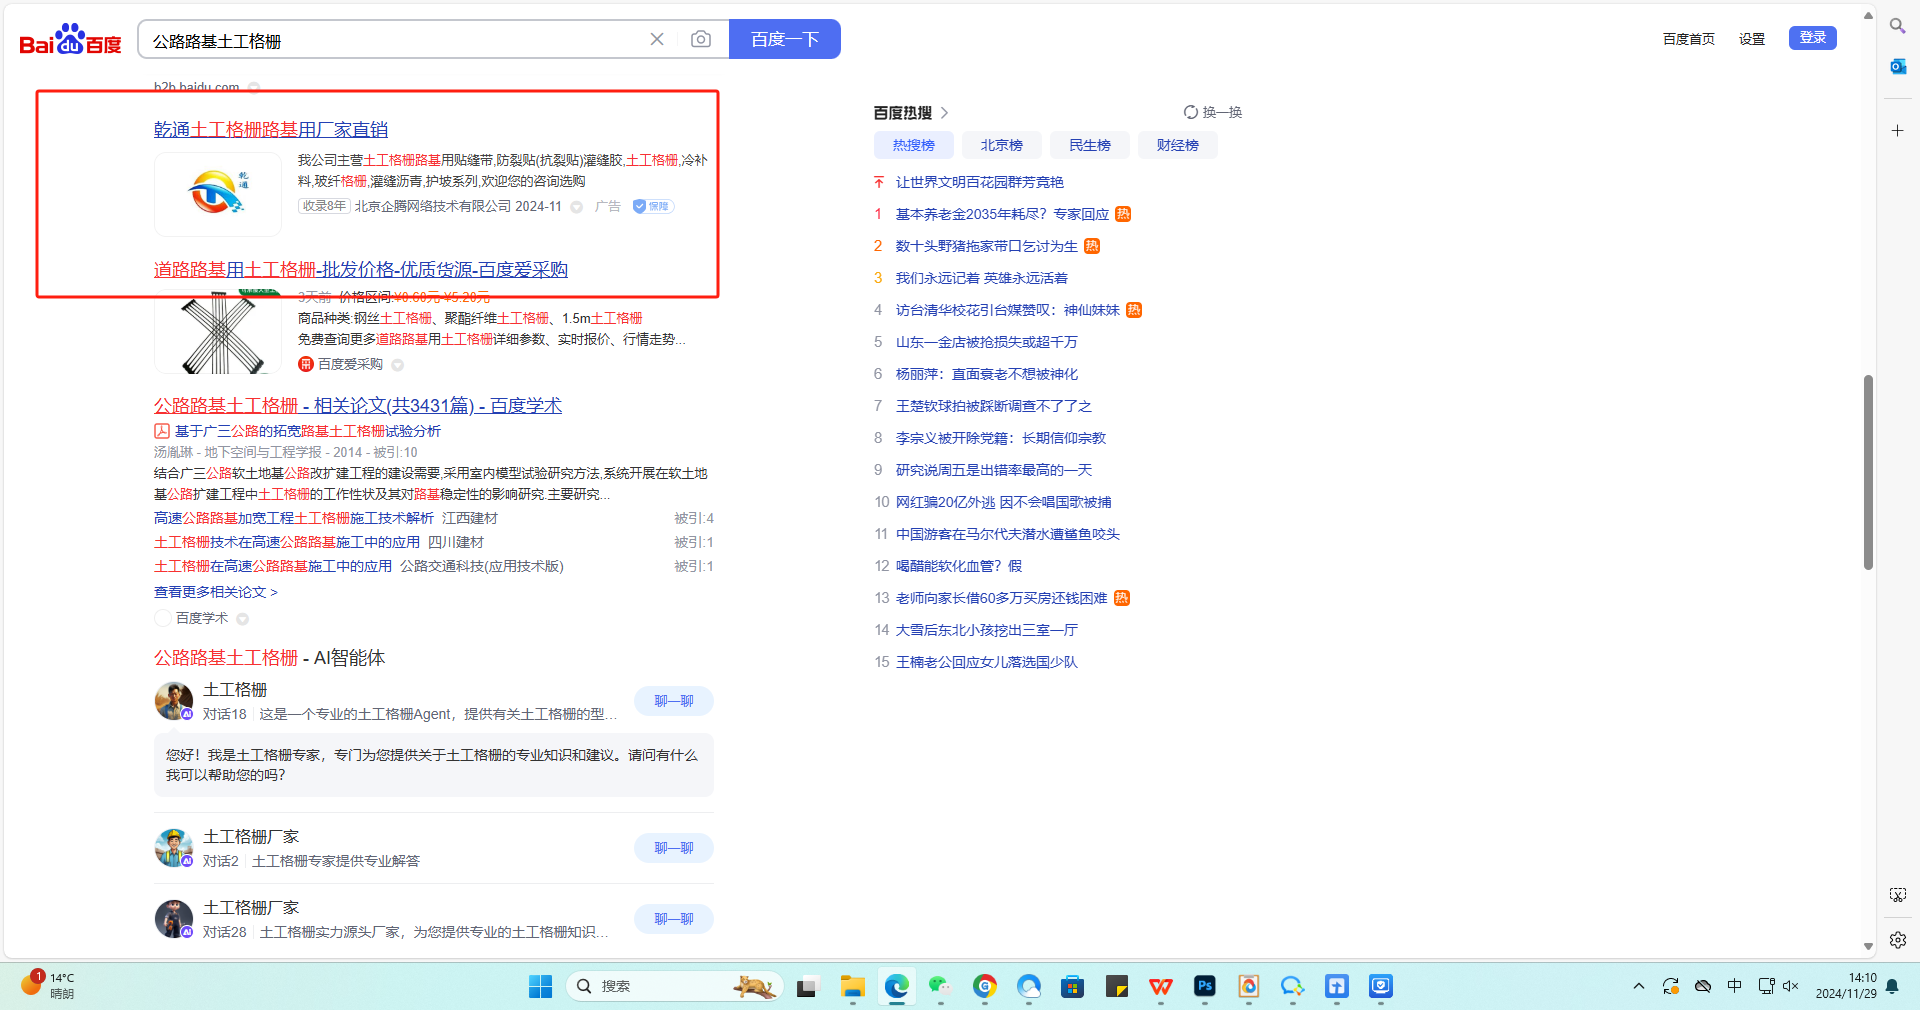This screenshot has height=1010, width=1920.
Task: Open the Outlook sidebar icon
Action: click(1897, 66)
